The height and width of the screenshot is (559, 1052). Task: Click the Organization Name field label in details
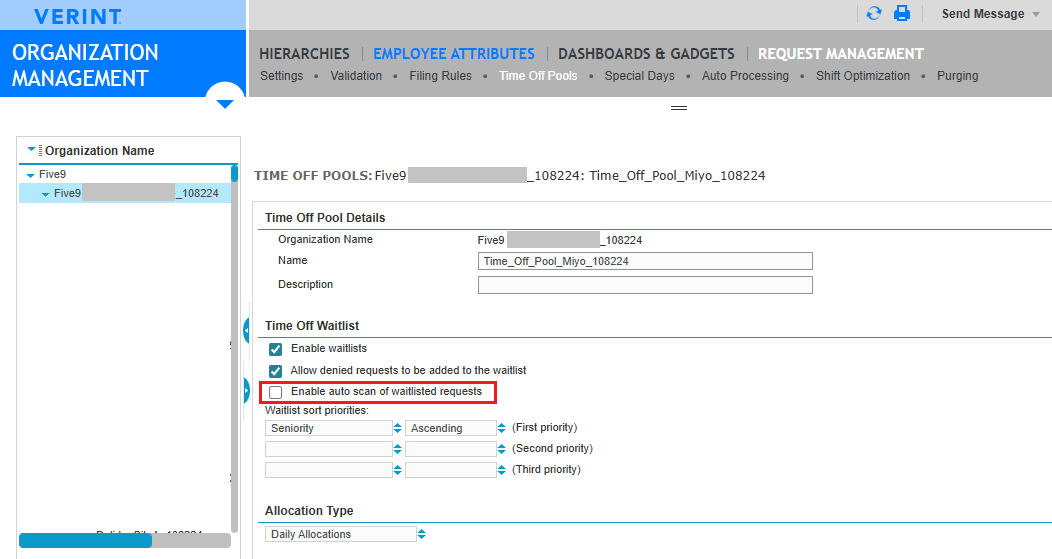click(325, 240)
